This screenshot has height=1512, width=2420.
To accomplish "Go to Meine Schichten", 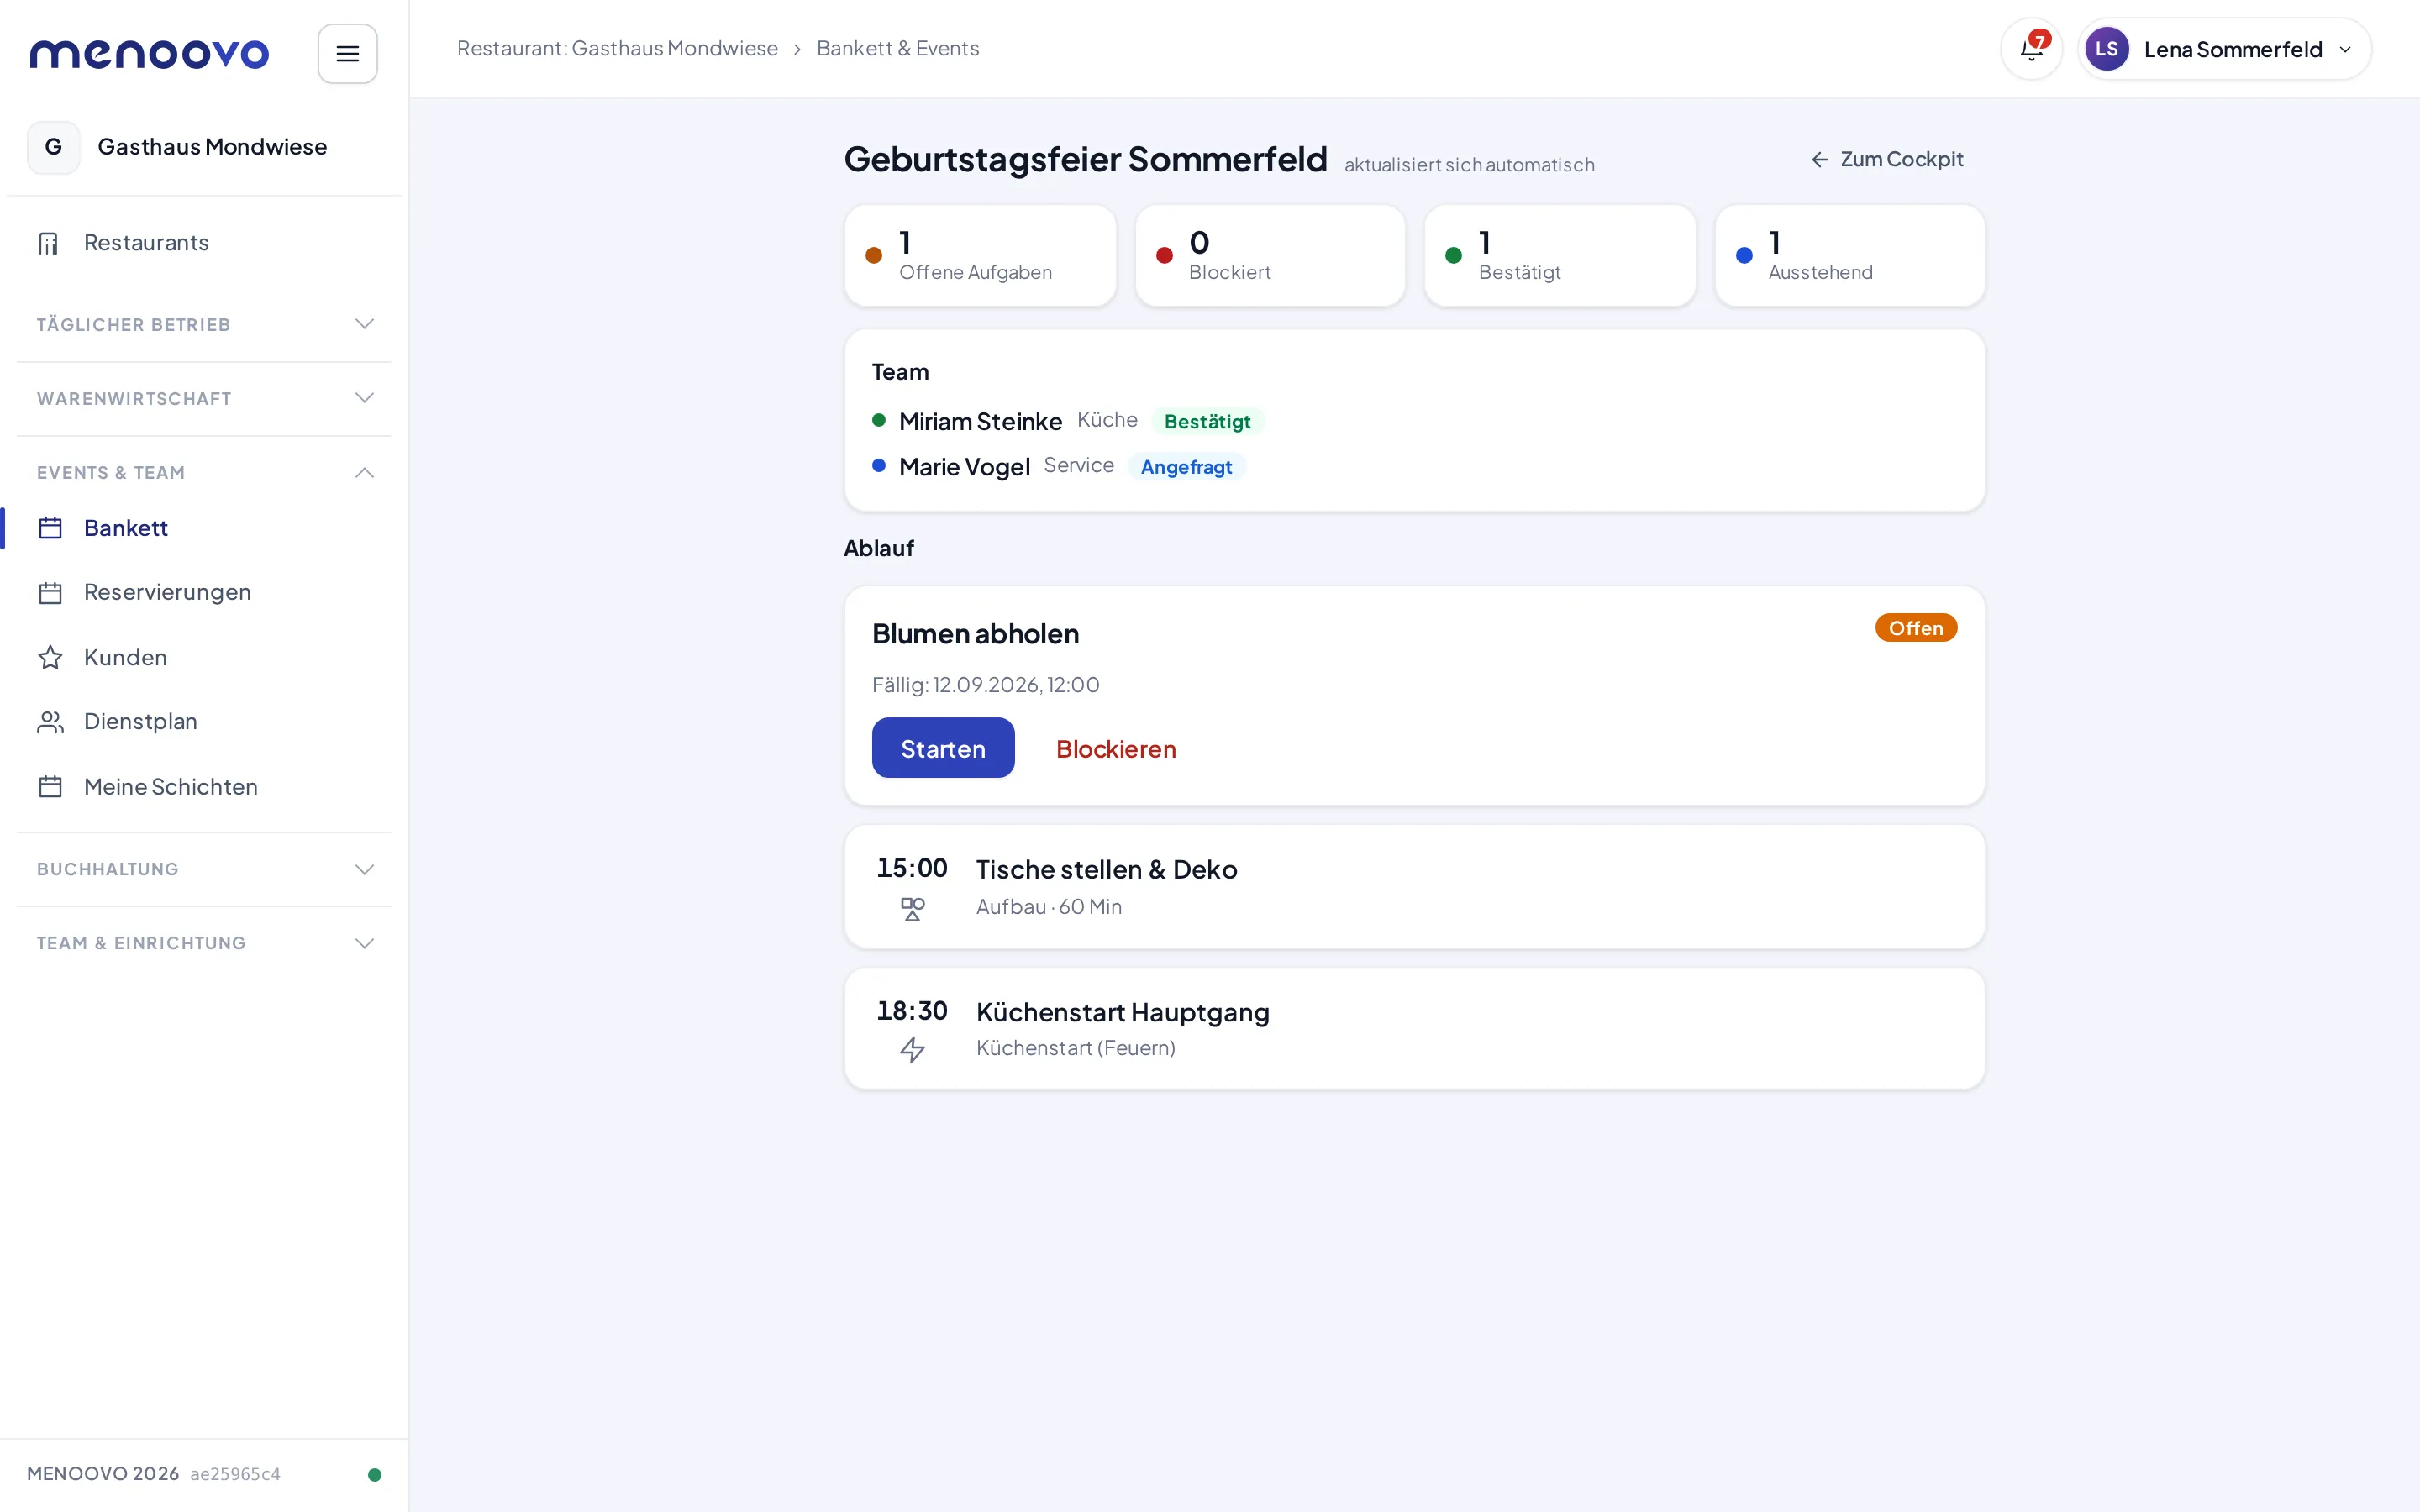I will pos(204,787).
